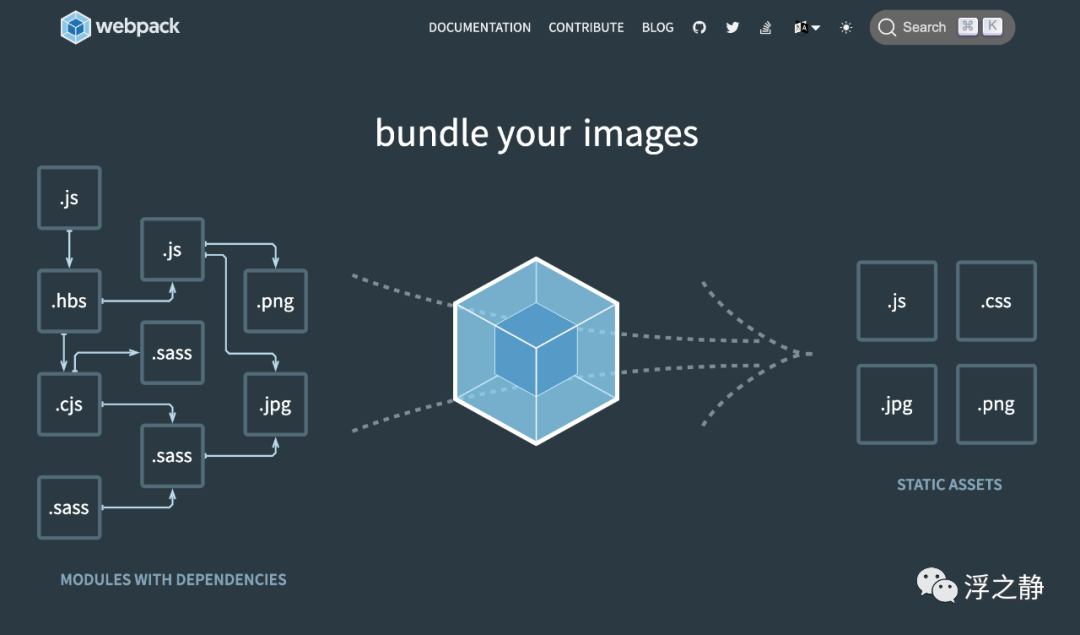1080x635 pixels.
Task: Open the DOCUMENTATION nav item
Action: point(479,28)
